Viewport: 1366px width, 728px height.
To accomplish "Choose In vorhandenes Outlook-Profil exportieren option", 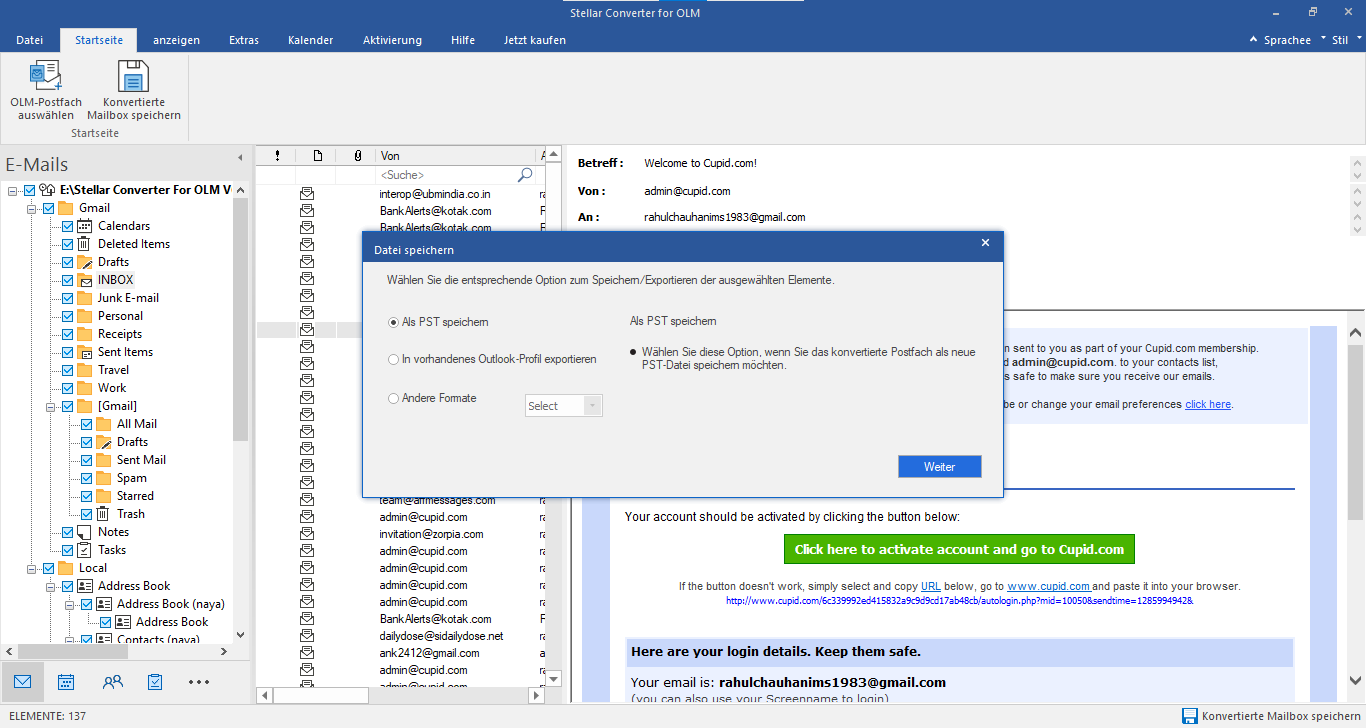I will [x=393, y=359].
